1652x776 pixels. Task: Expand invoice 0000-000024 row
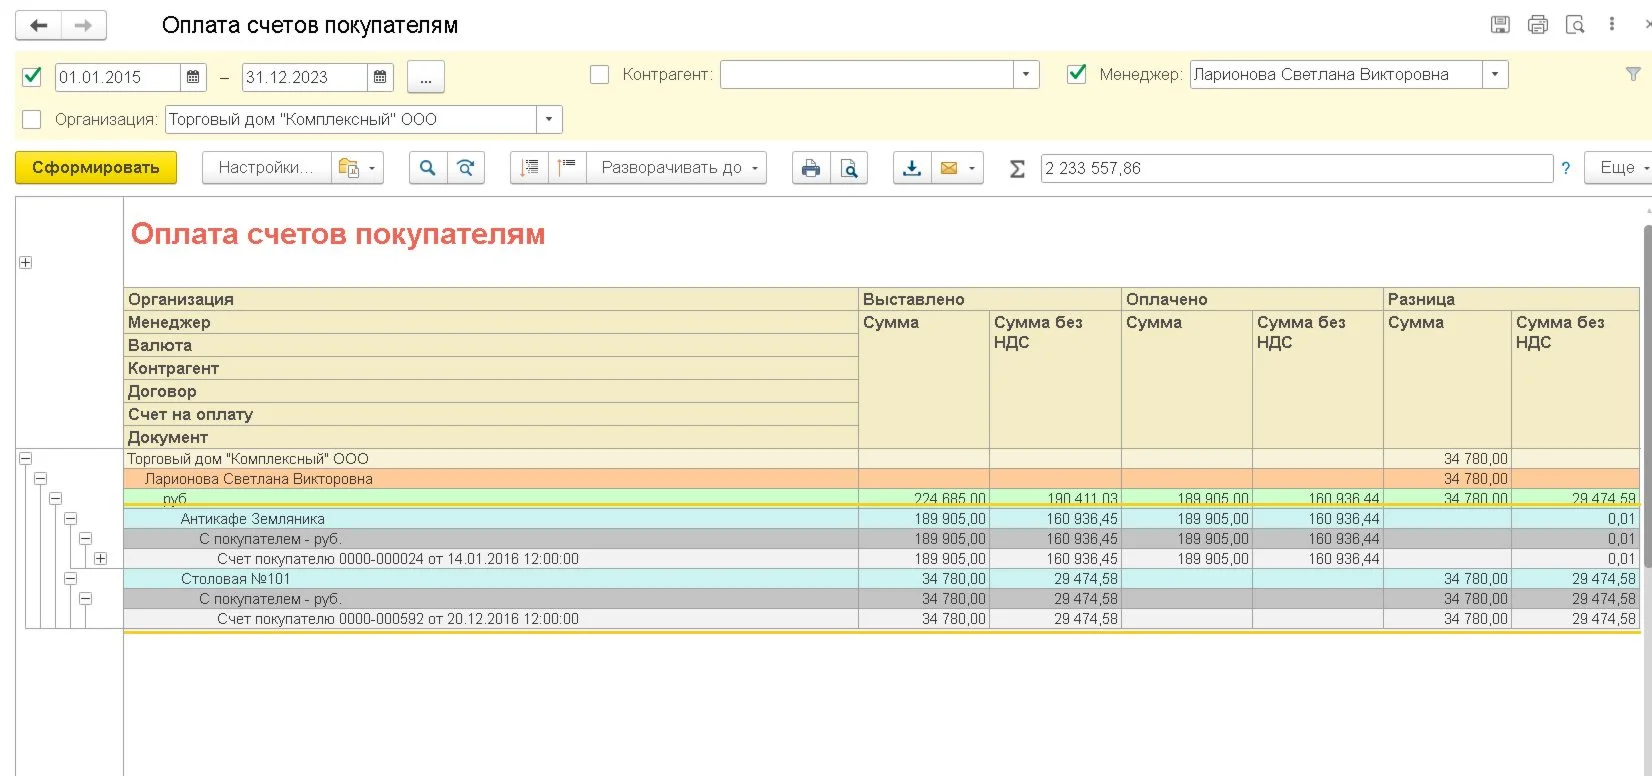pos(100,559)
